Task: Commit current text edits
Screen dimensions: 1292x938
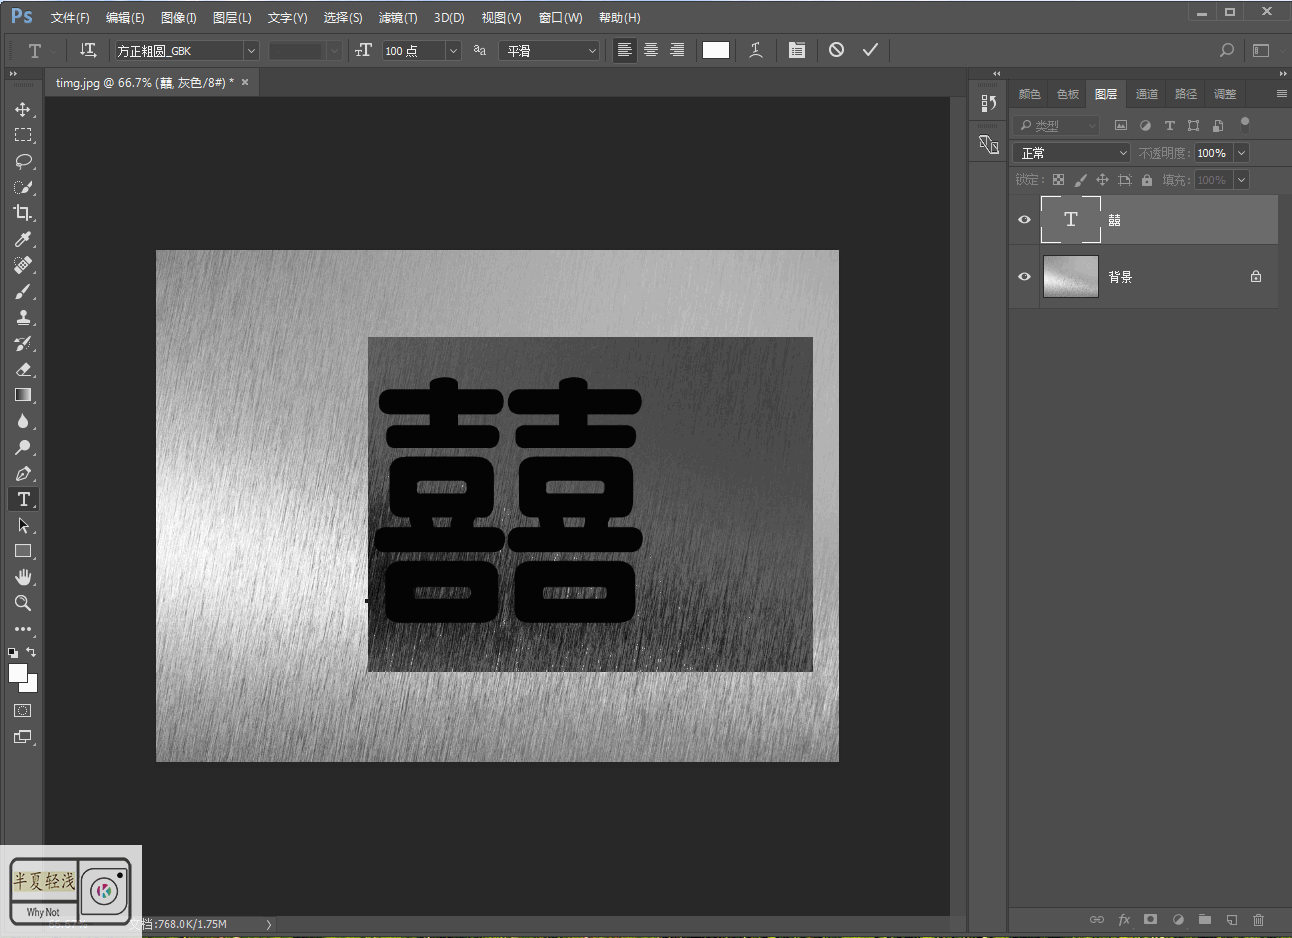Action: 870,50
